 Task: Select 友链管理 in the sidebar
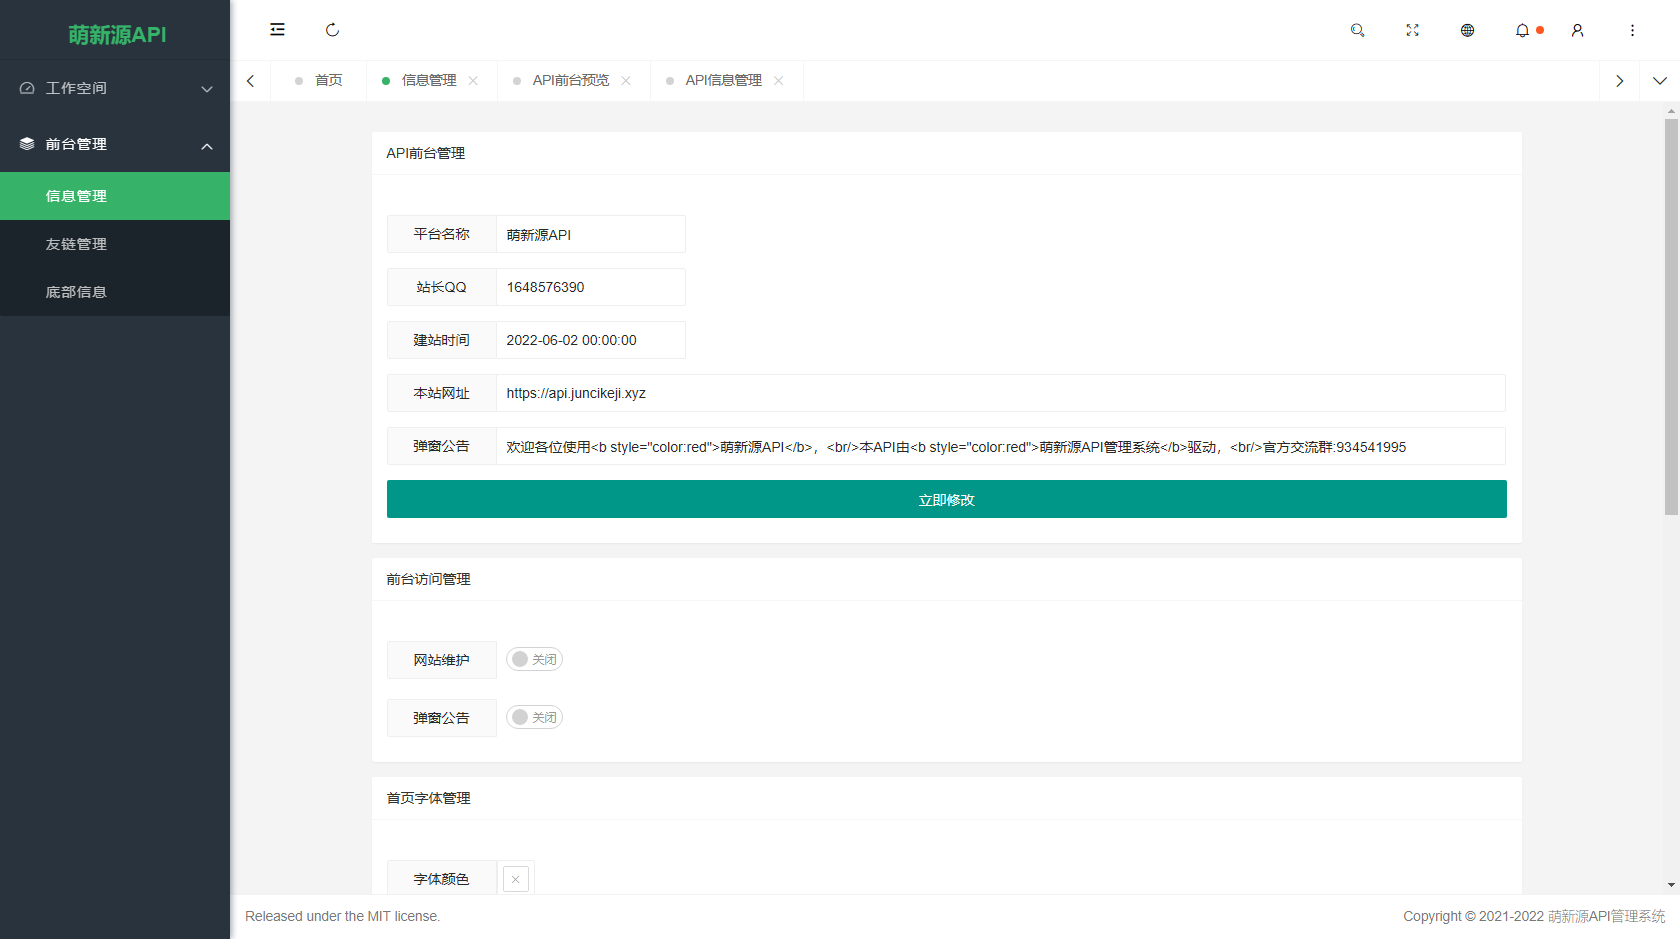coord(115,244)
